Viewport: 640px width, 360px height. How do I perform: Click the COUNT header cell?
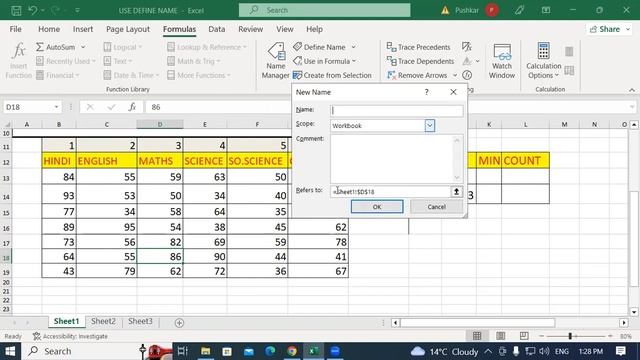(x=525, y=160)
